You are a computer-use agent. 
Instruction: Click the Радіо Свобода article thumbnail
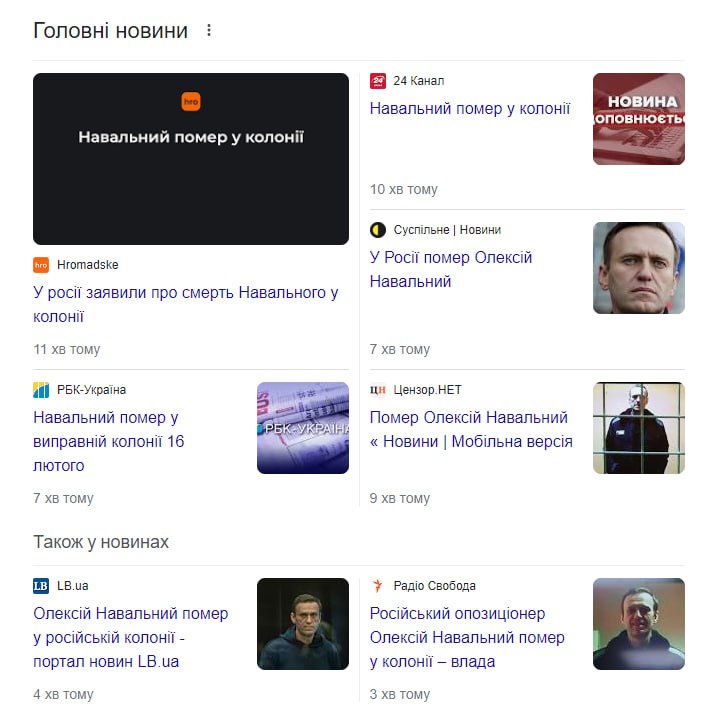(638, 624)
